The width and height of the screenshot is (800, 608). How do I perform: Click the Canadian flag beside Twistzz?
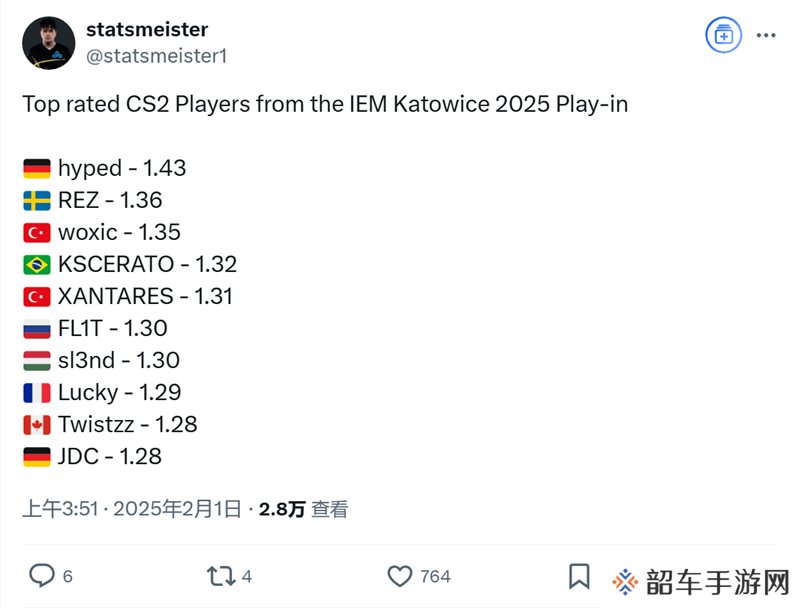tap(37, 425)
